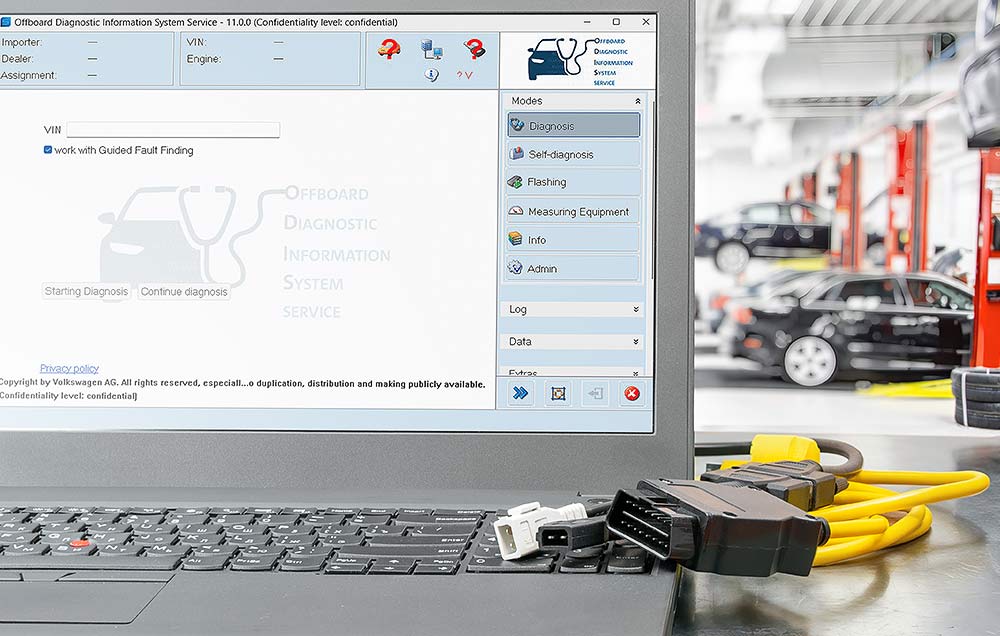Open the Privacy policy link

69,369
